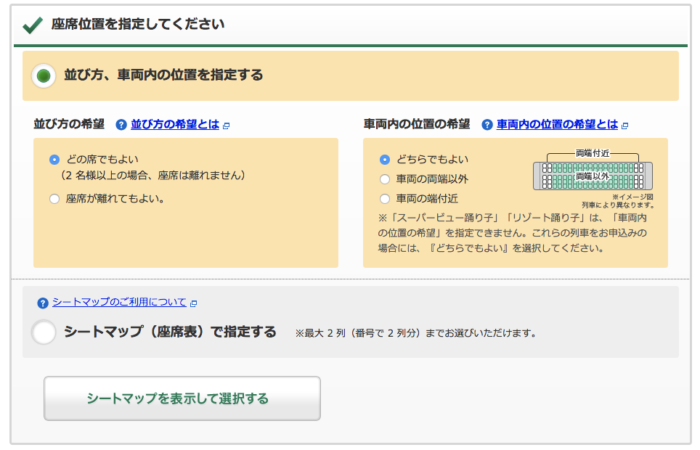Pick the 車両の端付近 radio option
Screen dimensions: 700x450
point(385,198)
